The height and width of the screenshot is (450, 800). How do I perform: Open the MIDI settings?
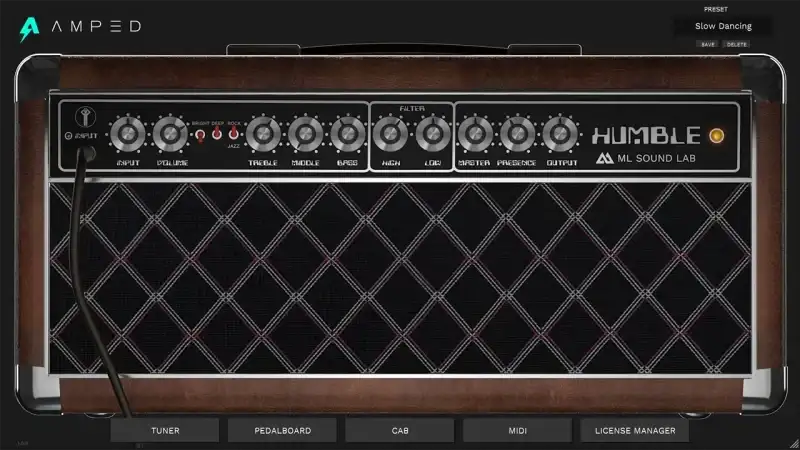click(x=517, y=431)
